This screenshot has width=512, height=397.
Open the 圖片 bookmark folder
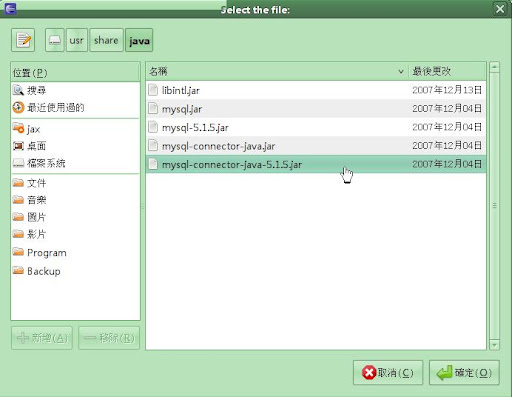[x=75, y=217]
